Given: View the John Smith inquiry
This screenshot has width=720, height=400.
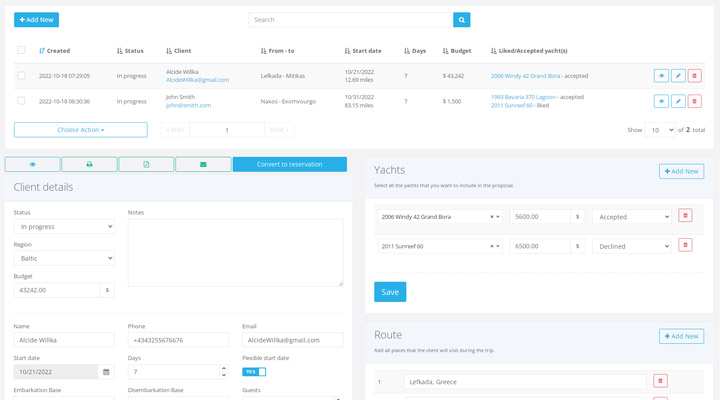Looking at the screenshot, I should [x=661, y=101].
